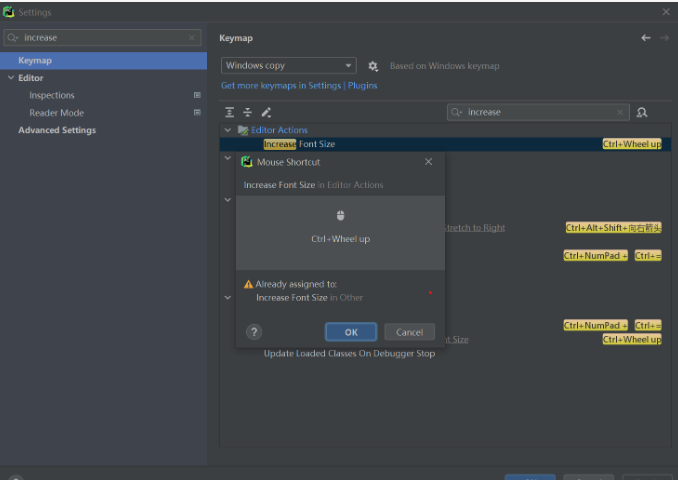Viewport: 678px width, 480px height.
Task: Open the Windows copy keymap dropdown
Action: 288,66
